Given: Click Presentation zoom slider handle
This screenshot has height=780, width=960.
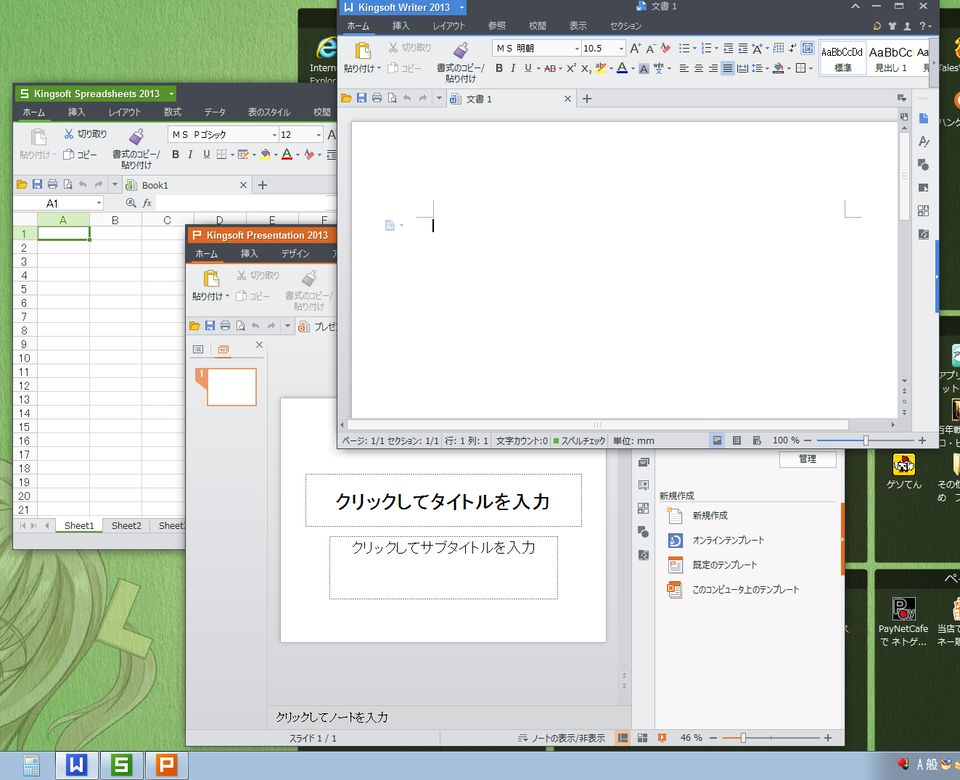Looking at the screenshot, I should 743,738.
